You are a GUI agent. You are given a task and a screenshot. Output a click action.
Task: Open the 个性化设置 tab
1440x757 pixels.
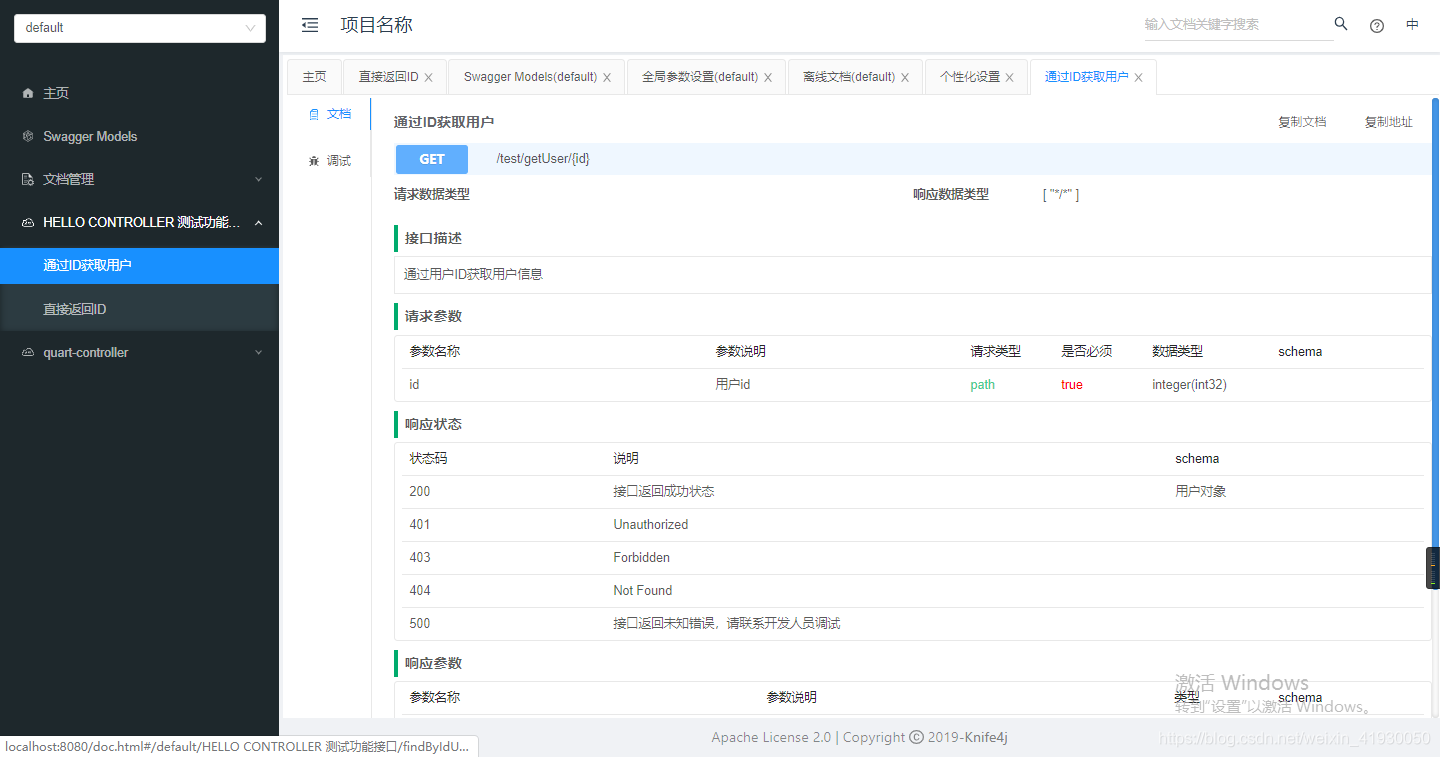pos(968,75)
